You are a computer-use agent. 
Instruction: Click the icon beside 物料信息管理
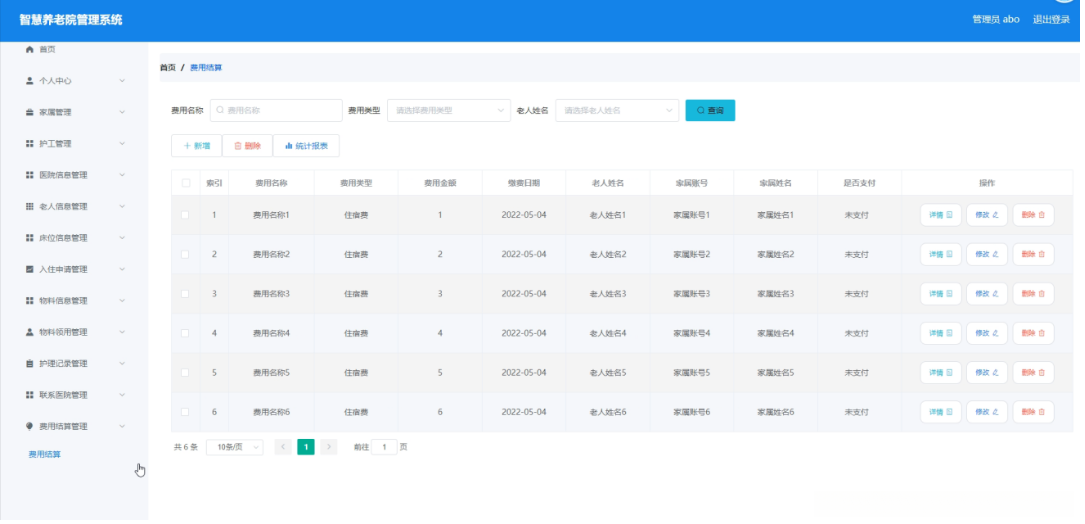point(29,300)
